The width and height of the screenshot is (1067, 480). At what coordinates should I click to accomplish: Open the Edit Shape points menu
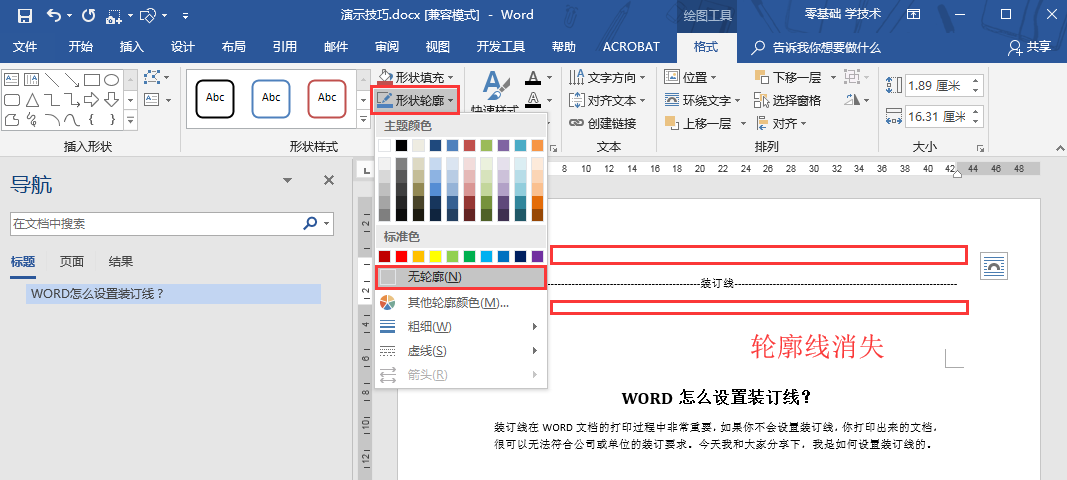[158, 78]
